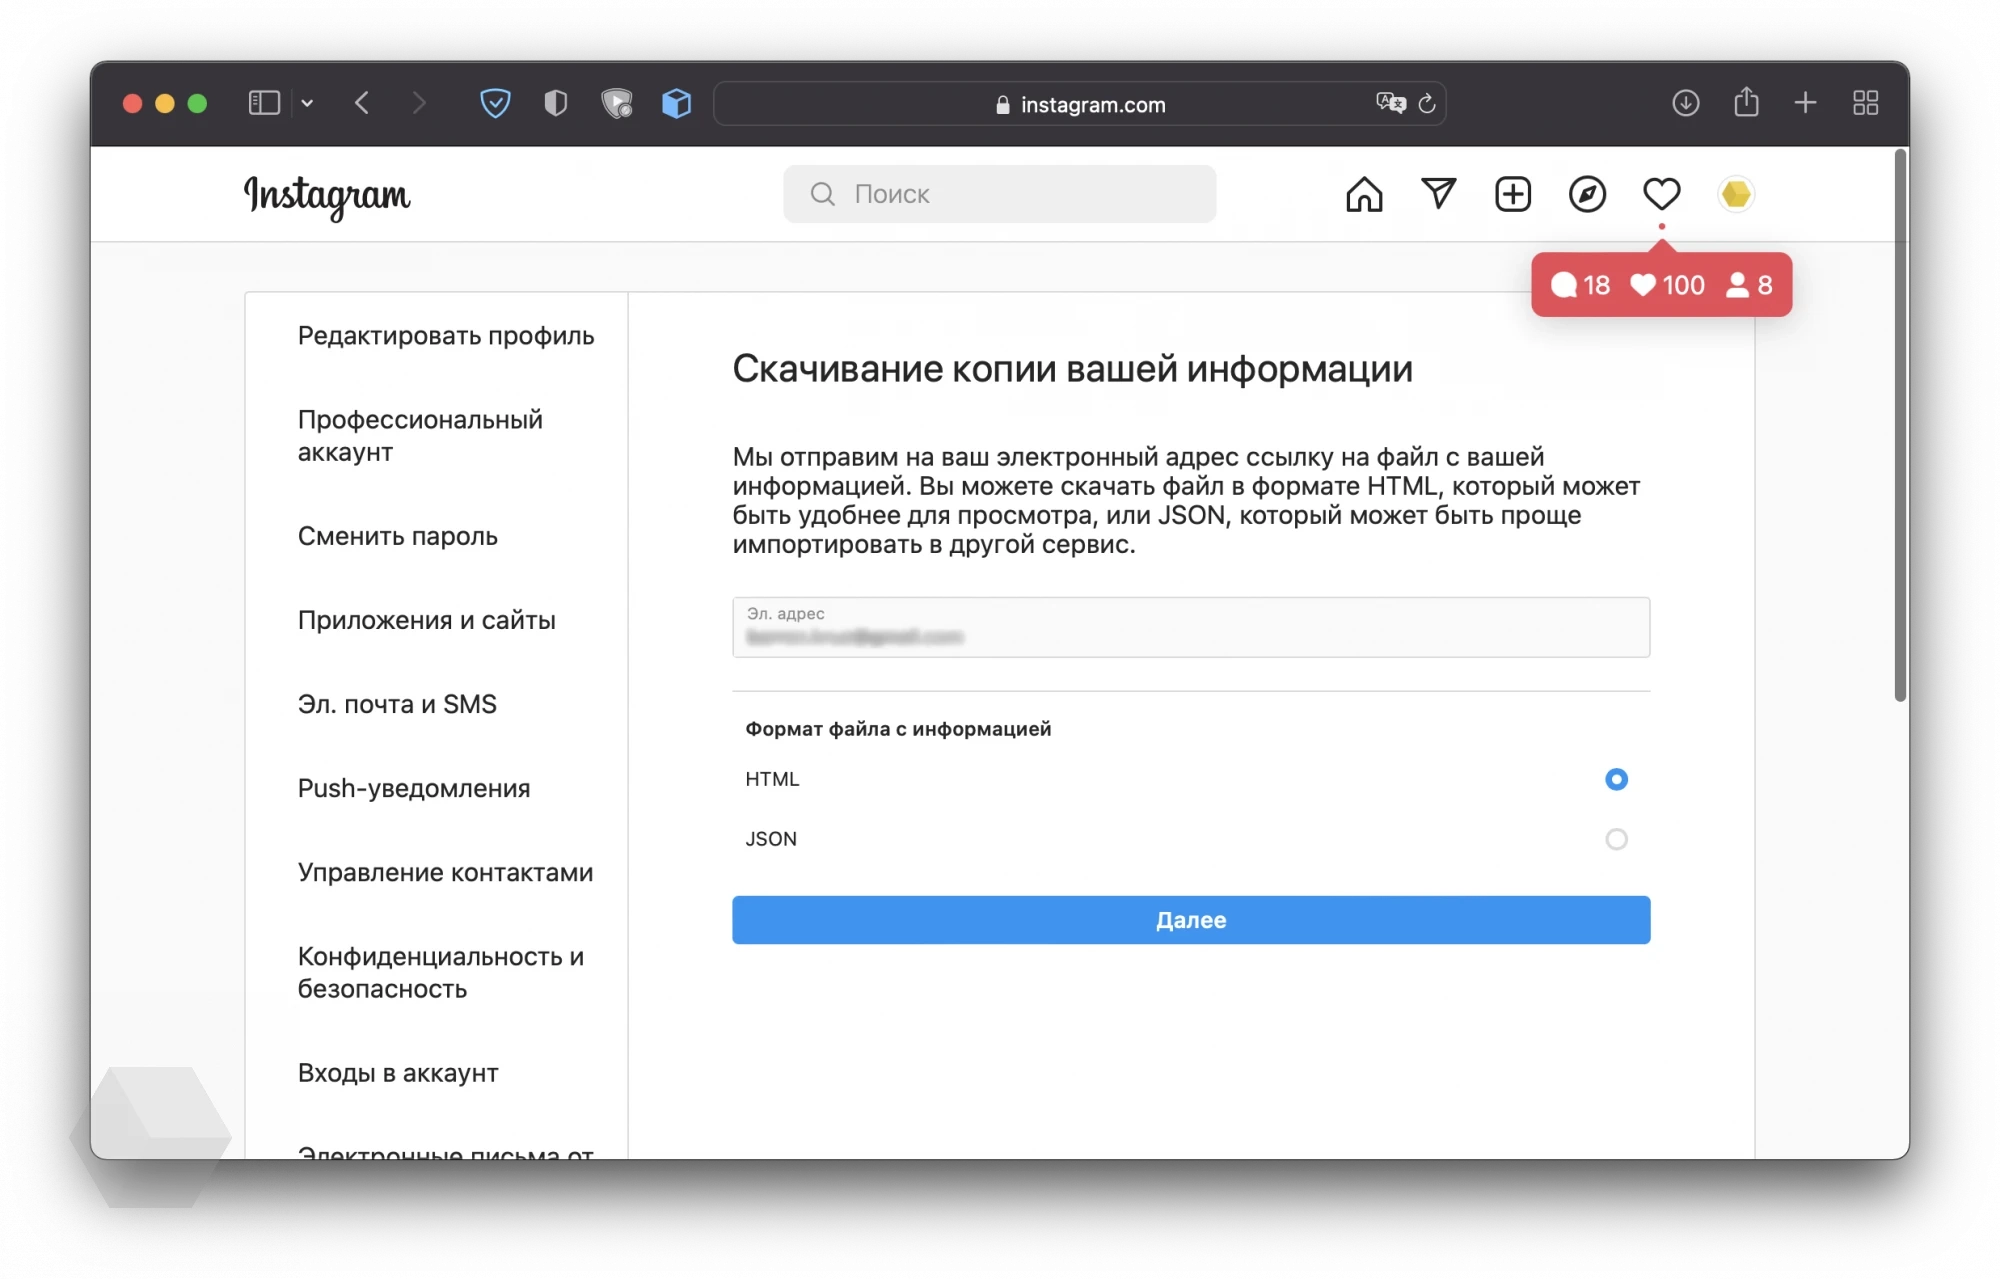Open the sidebar options dropdown chevron
The width and height of the screenshot is (2000, 1279).
click(307, 103)
